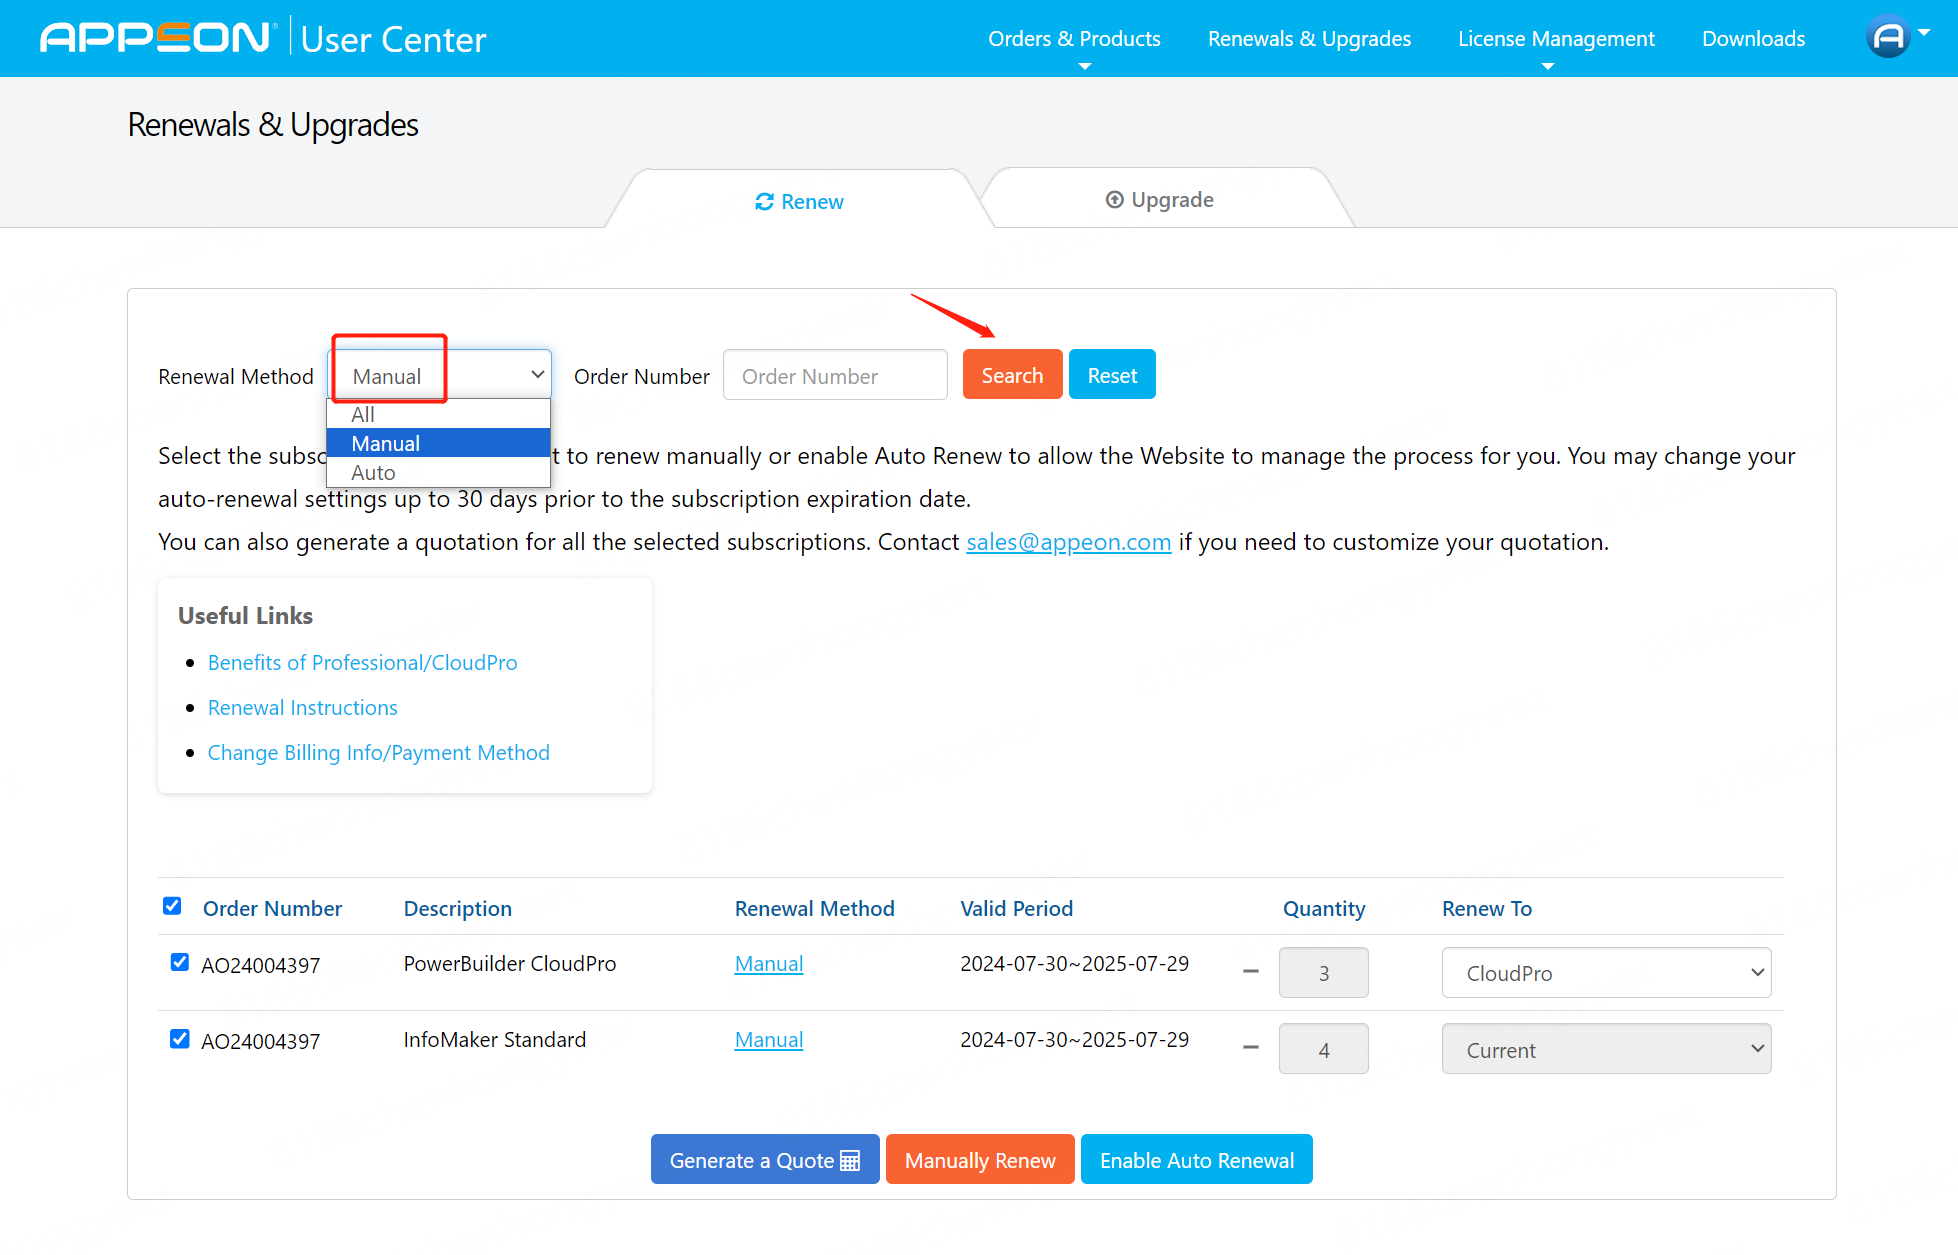Click the Order Number column header
The image size is (1958, 1255).
coord(272,908)
